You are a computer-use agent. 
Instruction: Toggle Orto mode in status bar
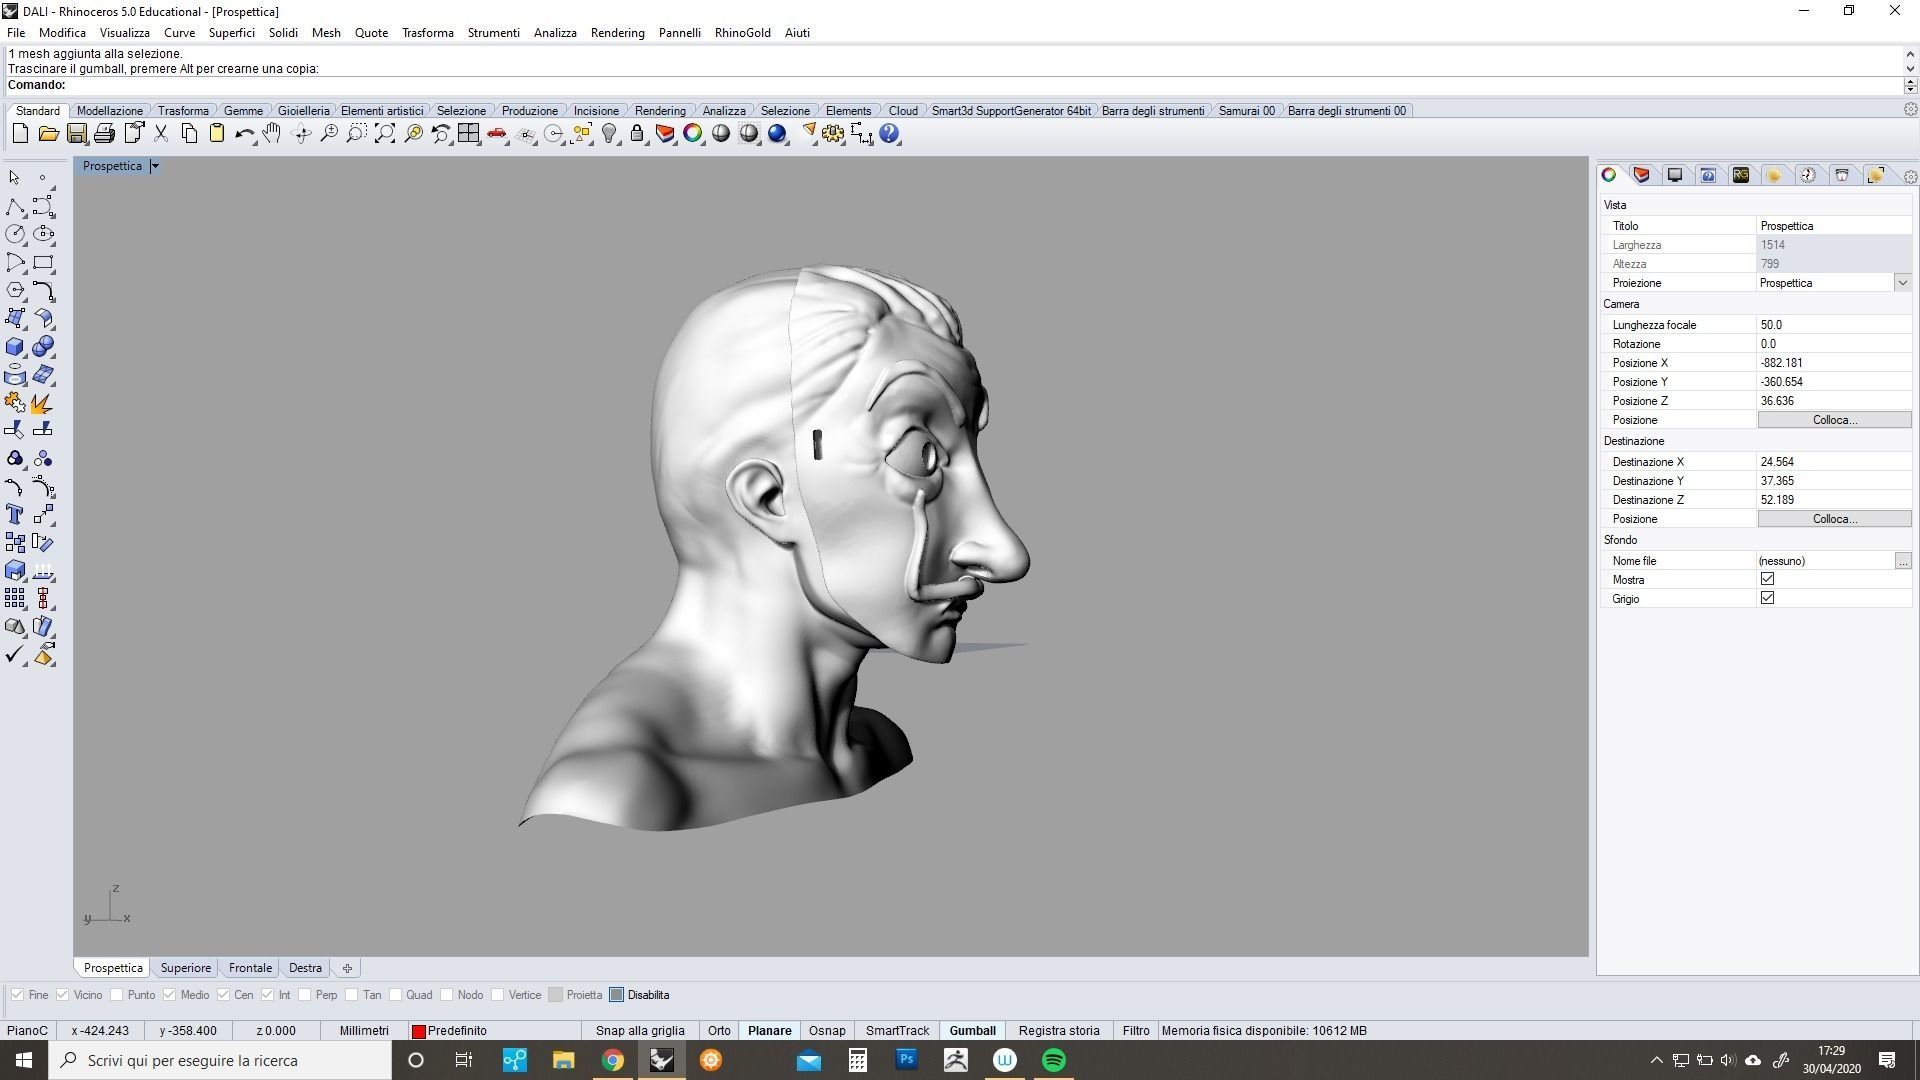[719, 1031]
